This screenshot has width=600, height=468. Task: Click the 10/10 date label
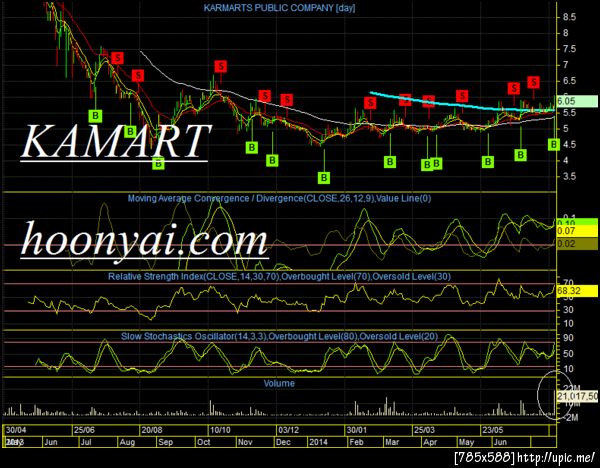coord(220,430)
